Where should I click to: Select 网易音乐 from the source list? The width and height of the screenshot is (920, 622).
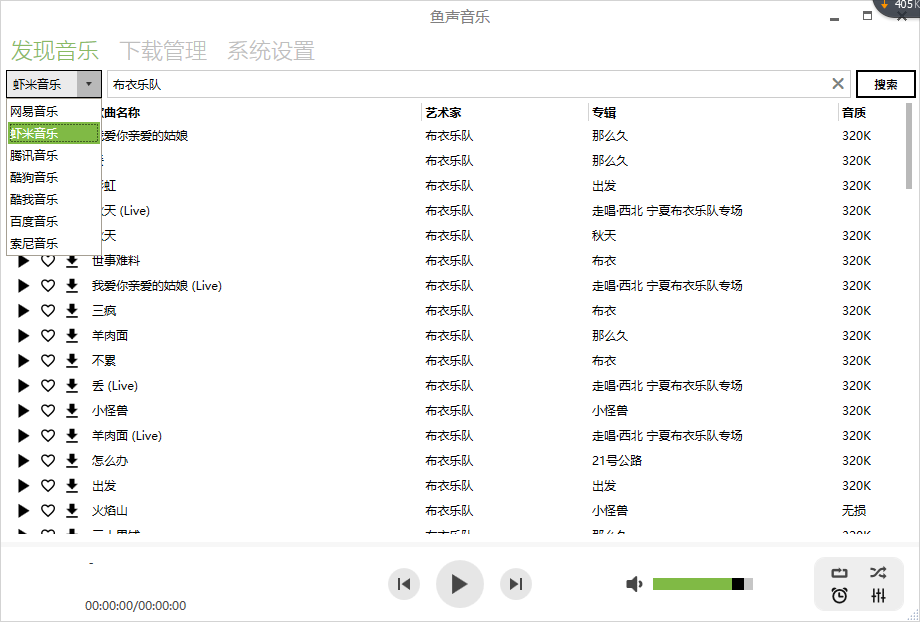click(53, 111)
